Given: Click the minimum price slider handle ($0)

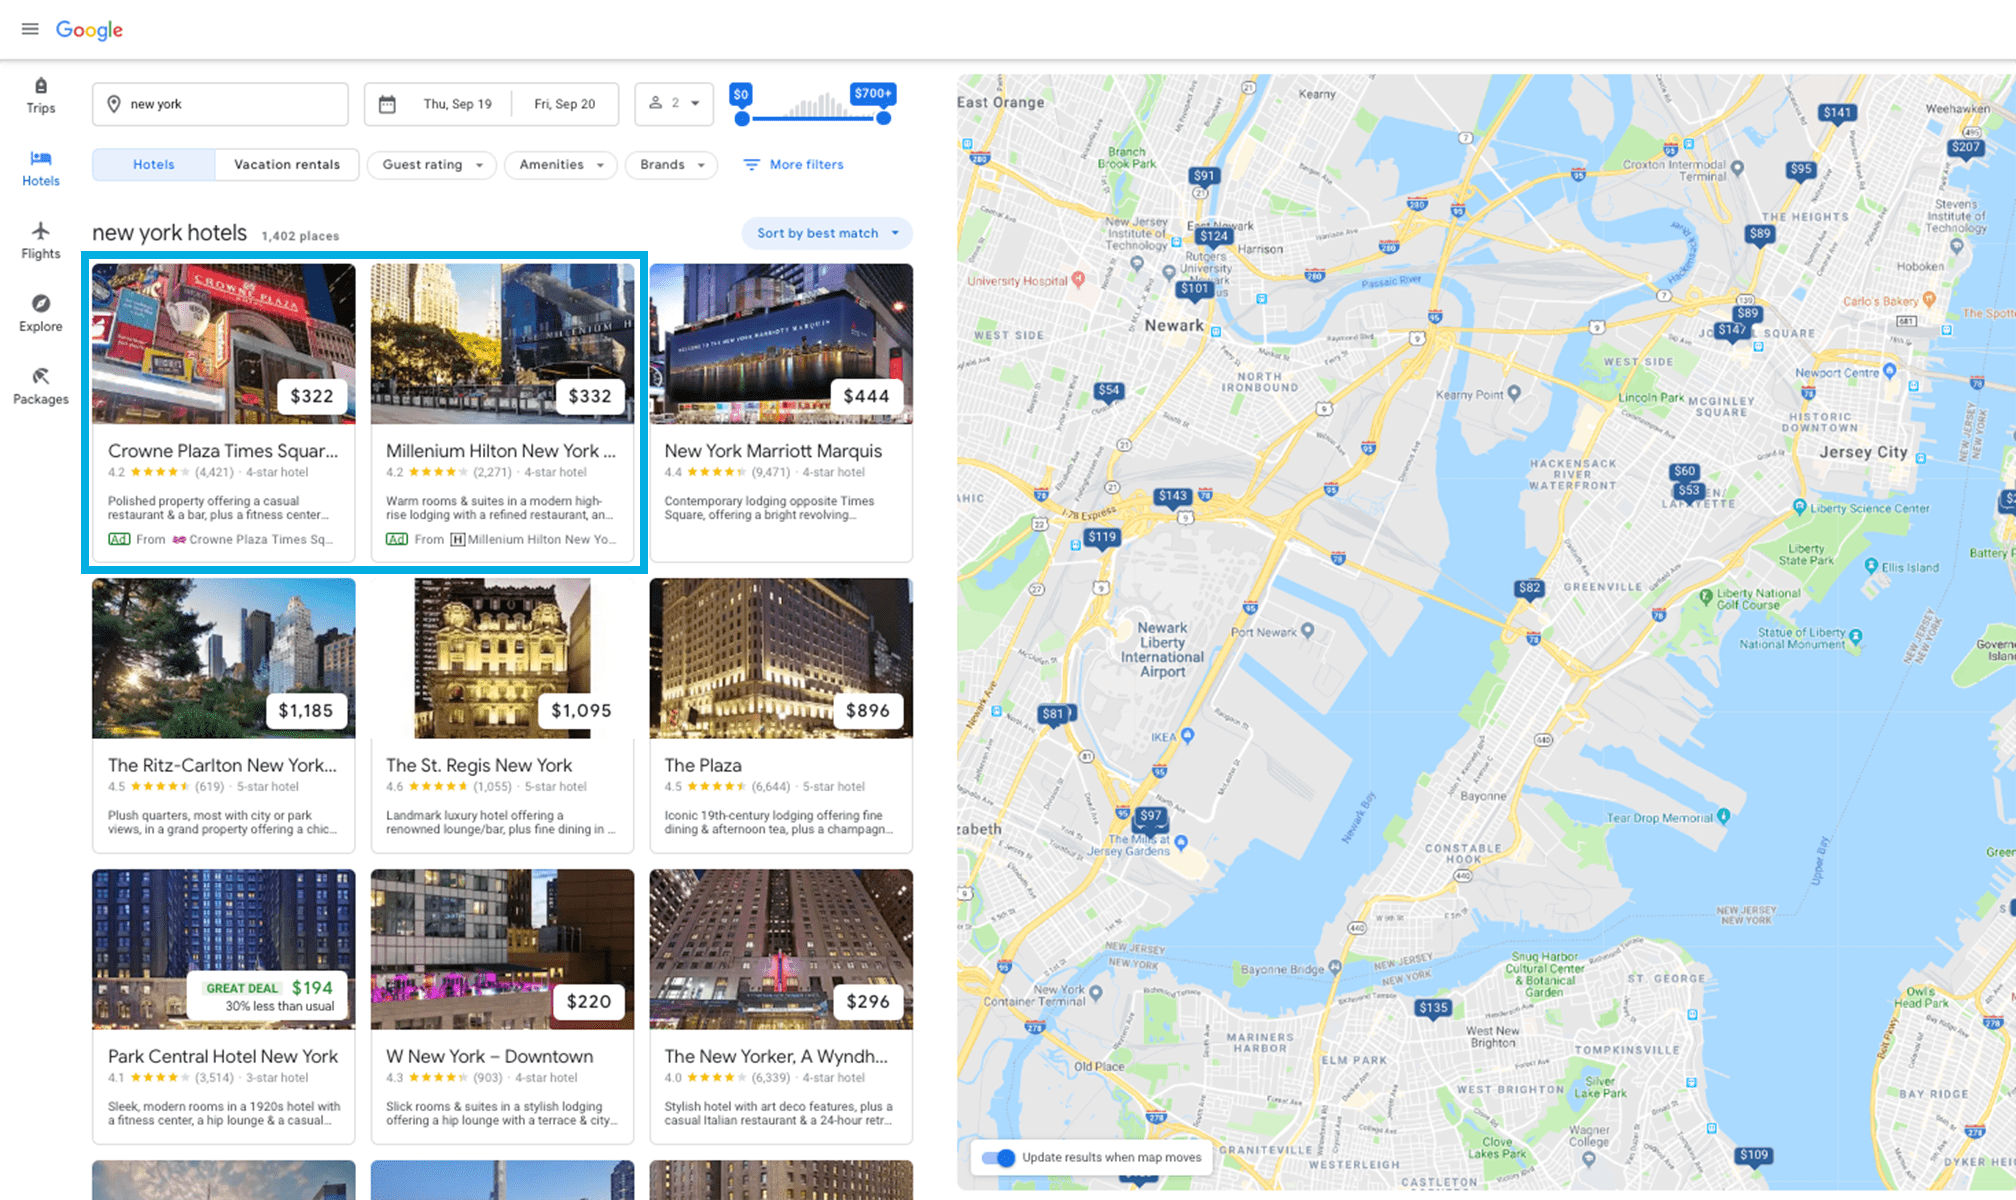Looking at the screenshot, I should (741, 118).
